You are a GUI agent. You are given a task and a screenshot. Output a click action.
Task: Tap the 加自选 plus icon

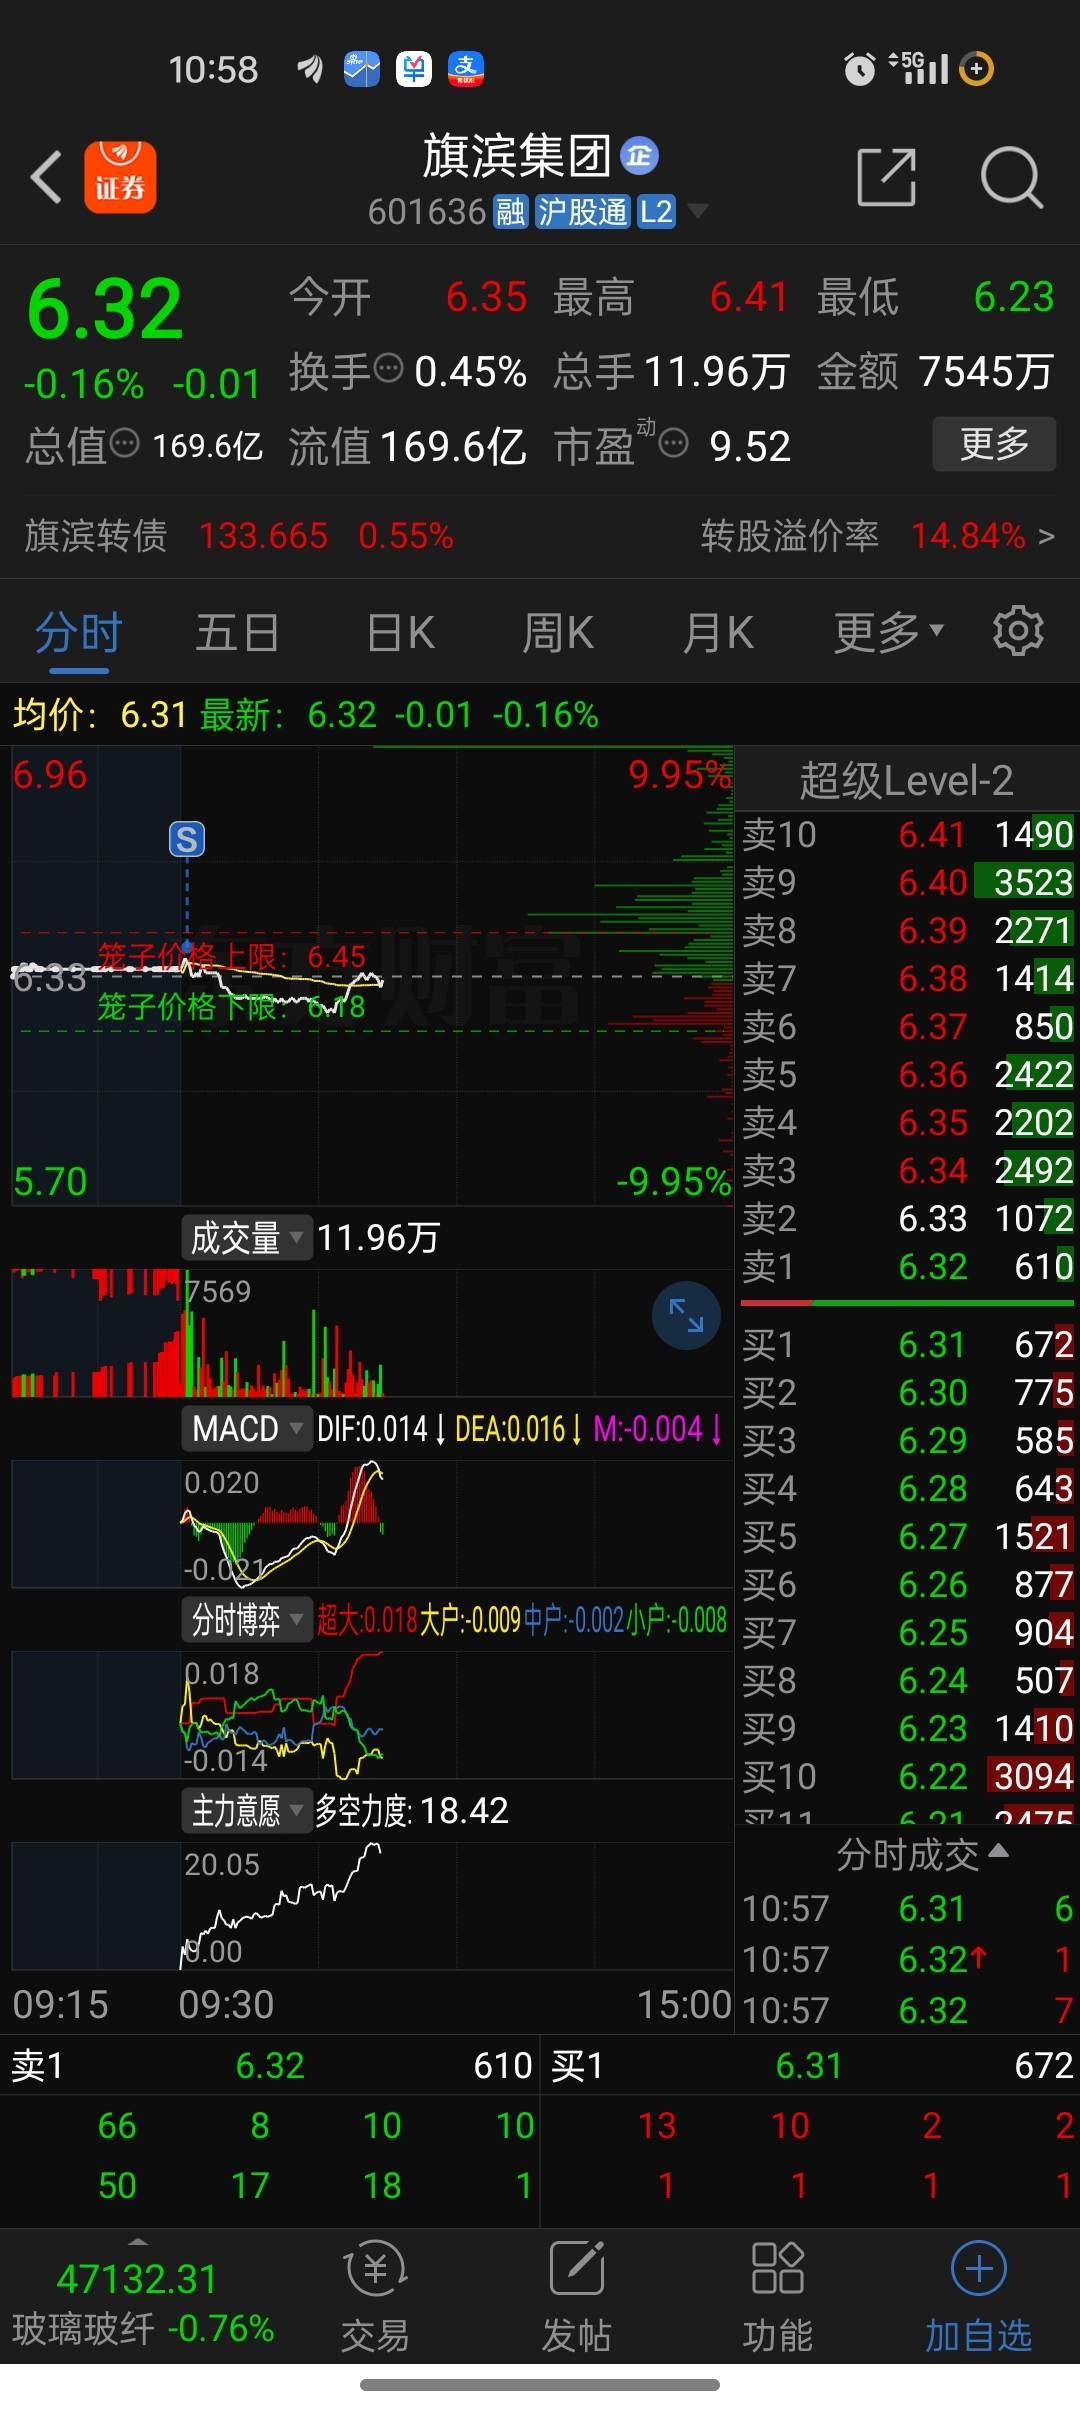point(978,2268)
